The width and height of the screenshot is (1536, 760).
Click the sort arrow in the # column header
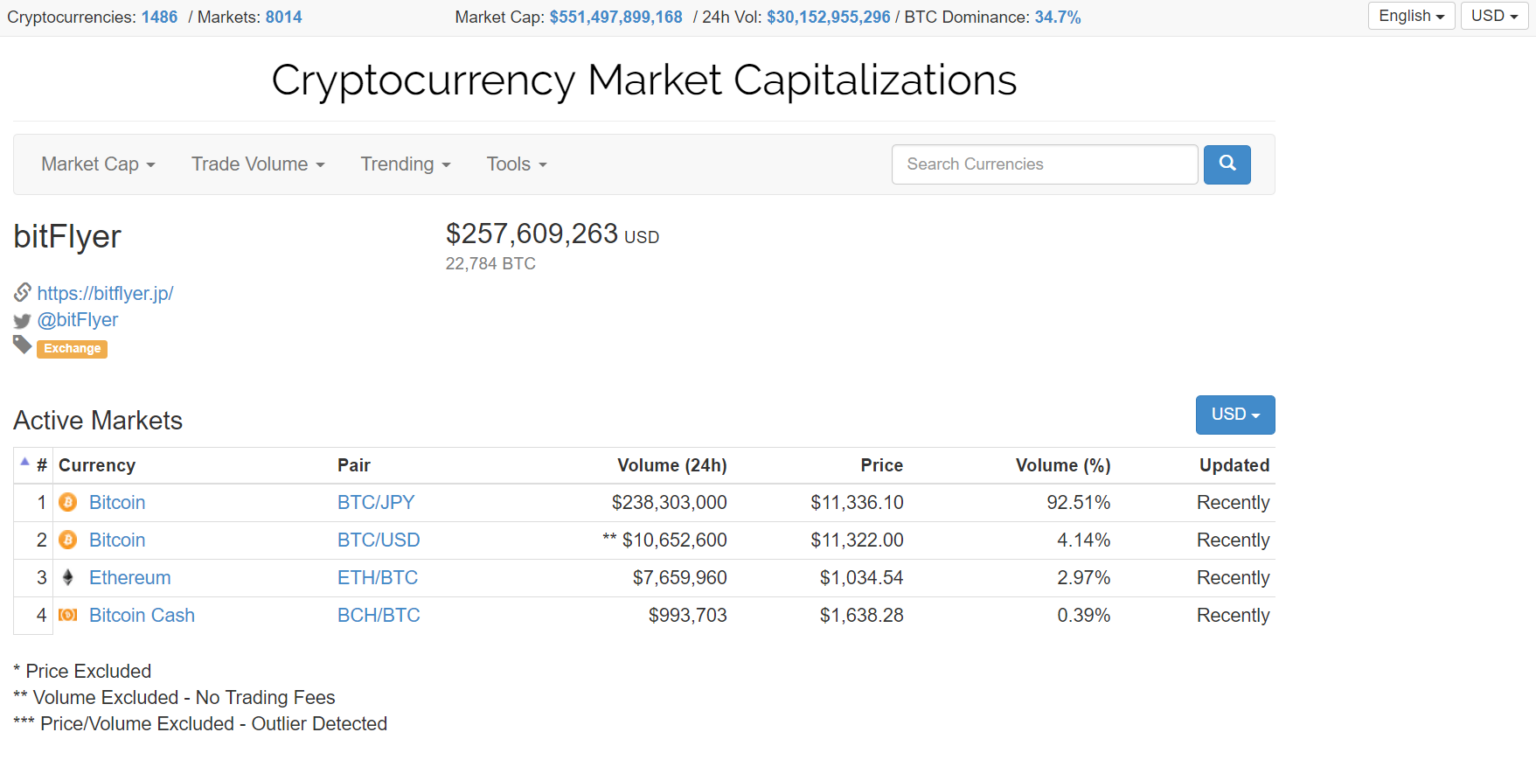tap(25, 462)
